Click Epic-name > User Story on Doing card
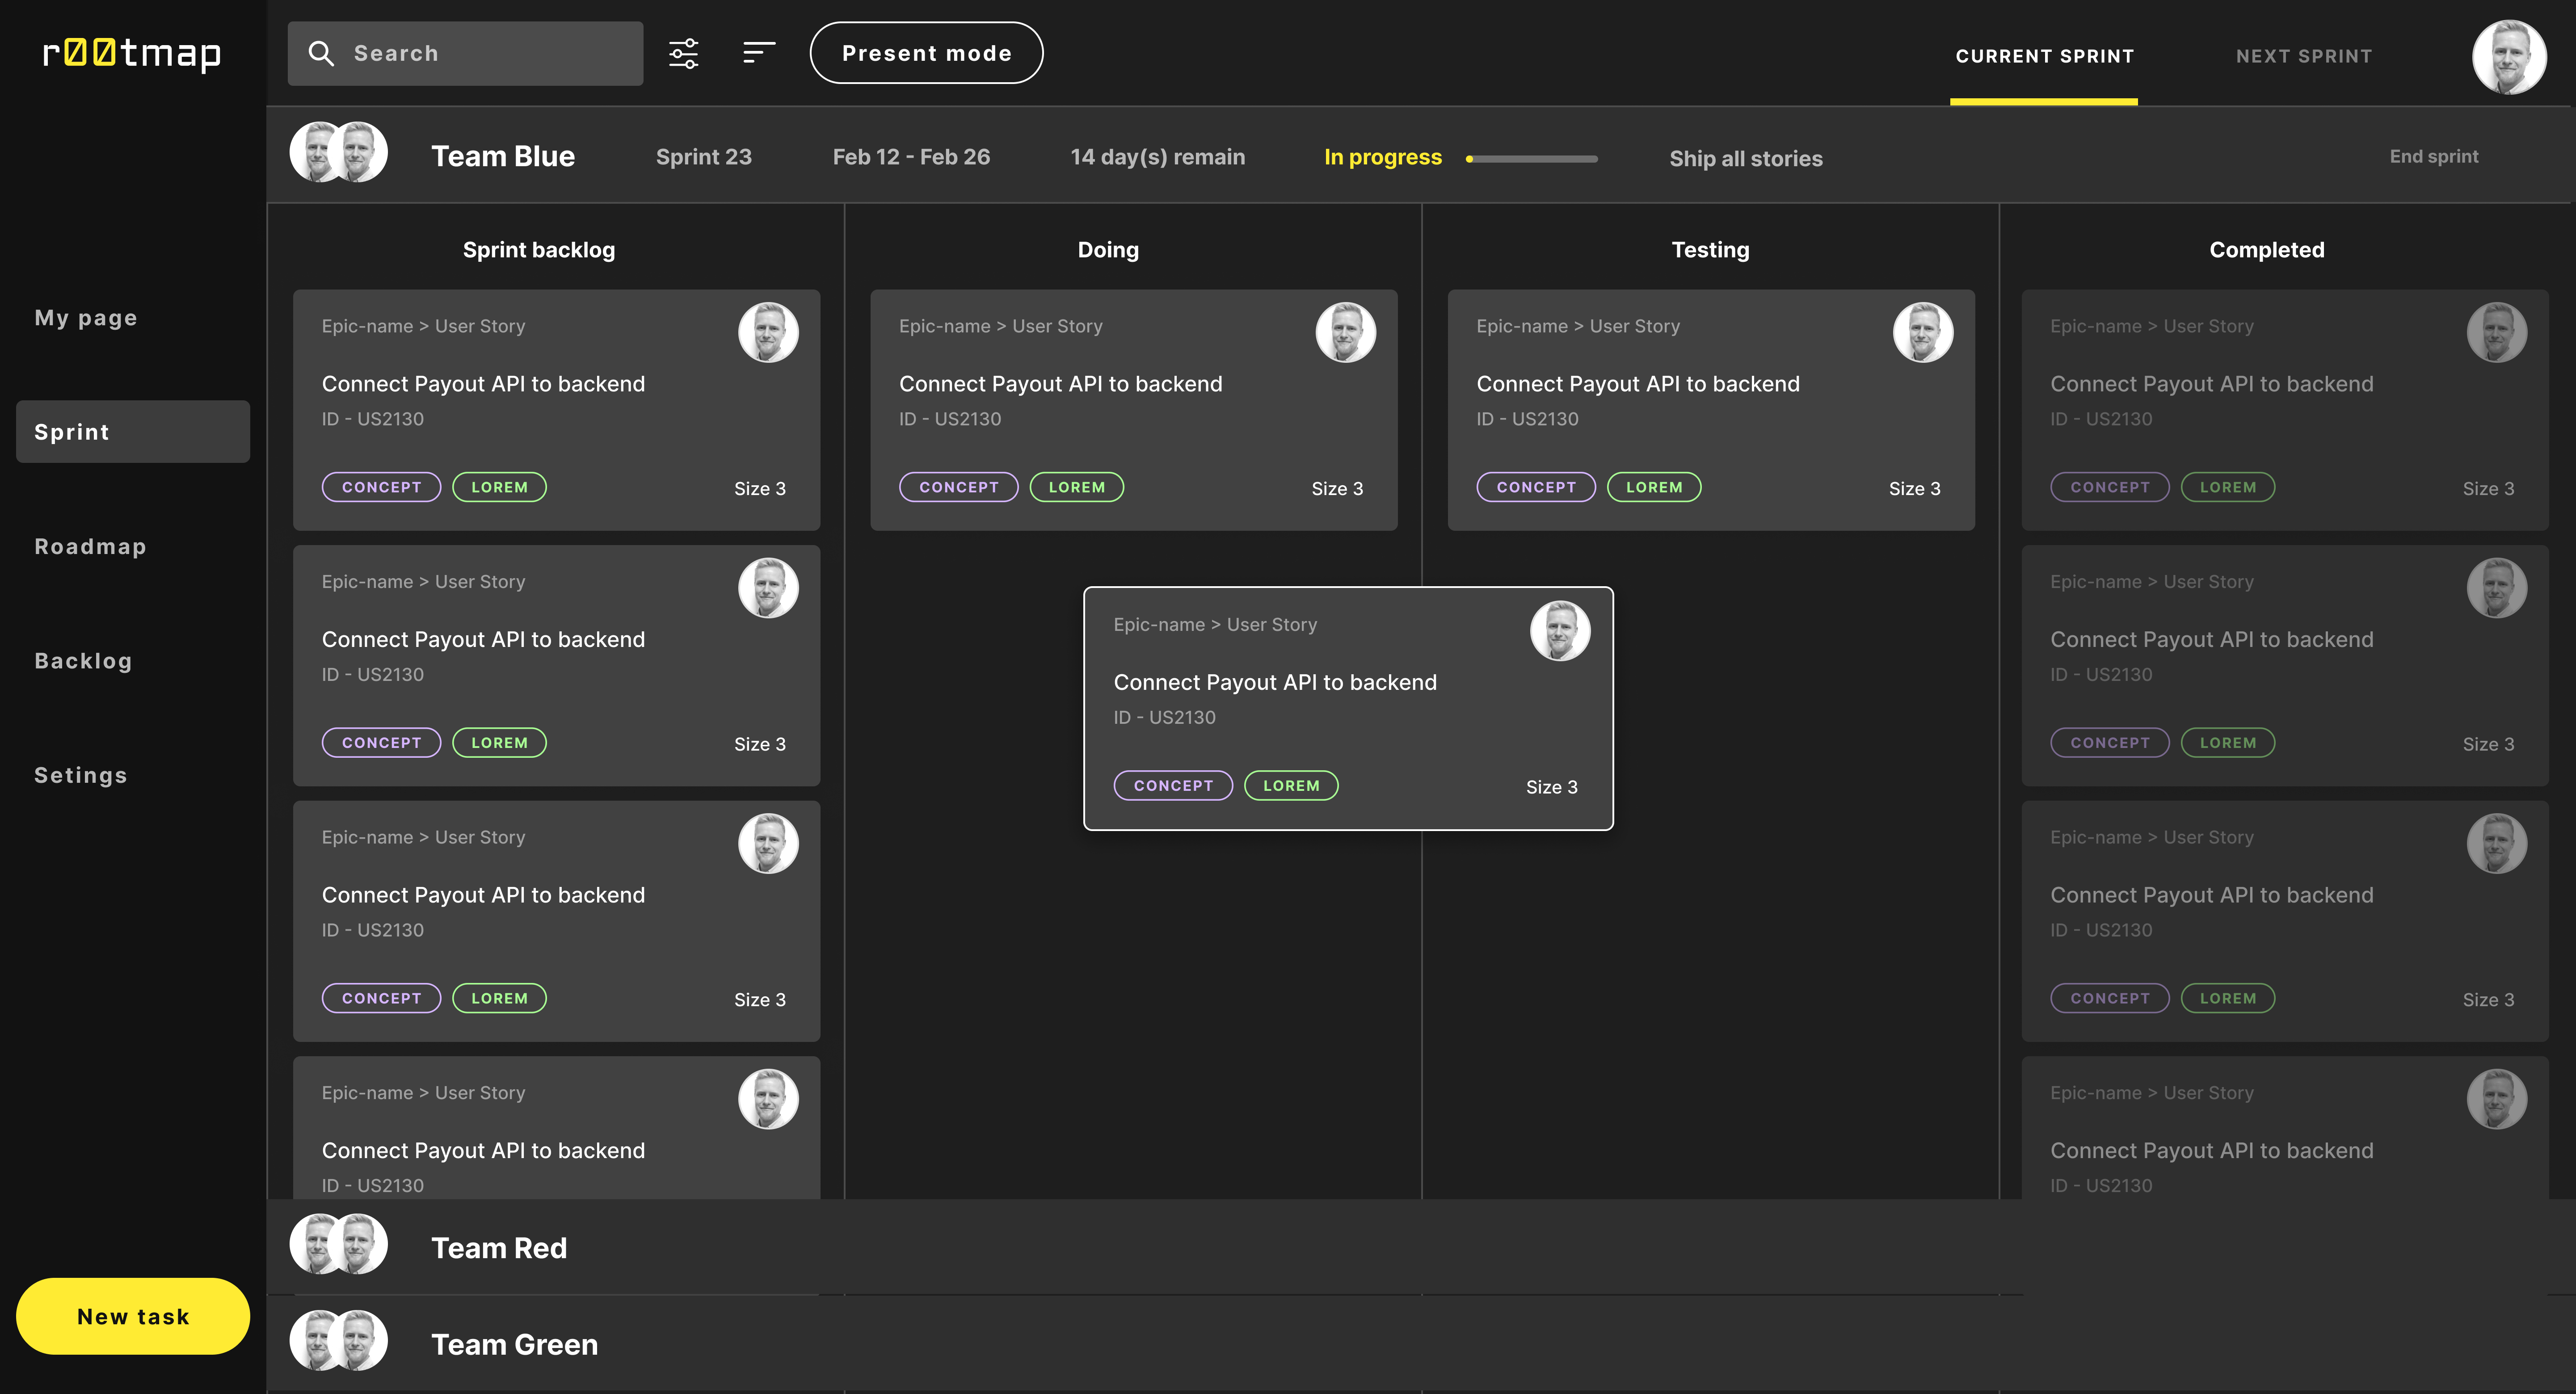The width and height of the screenshot is (2576, 1394). tap(1000, 326)
